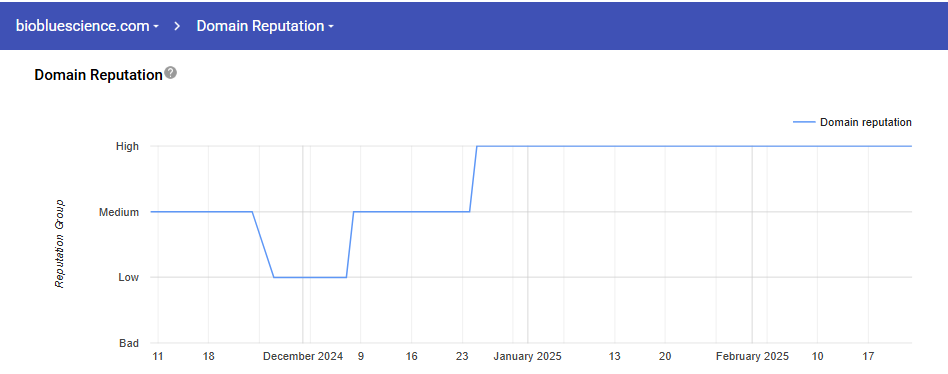
Task: Select the Bad reputation axis label
Action: (x=129, y=343)
